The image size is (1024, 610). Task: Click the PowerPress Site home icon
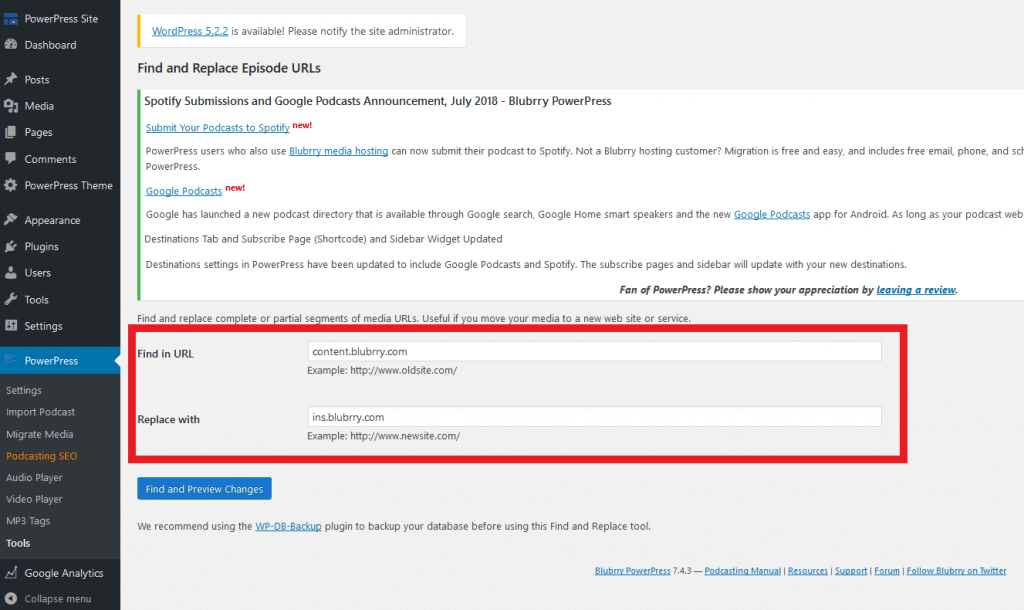tap(10, 19)
